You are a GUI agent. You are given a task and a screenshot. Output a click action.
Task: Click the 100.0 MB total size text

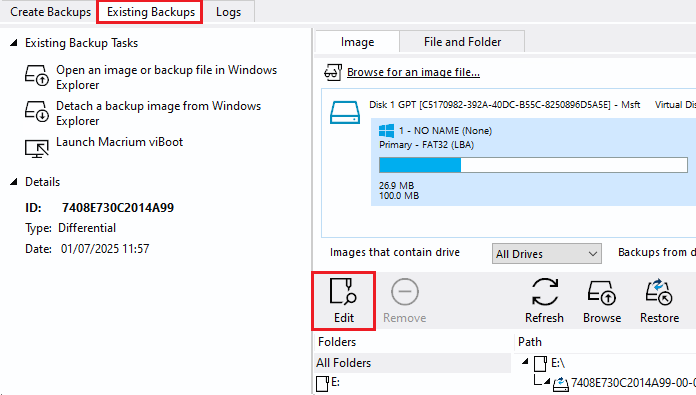click(x=399, y=196)
